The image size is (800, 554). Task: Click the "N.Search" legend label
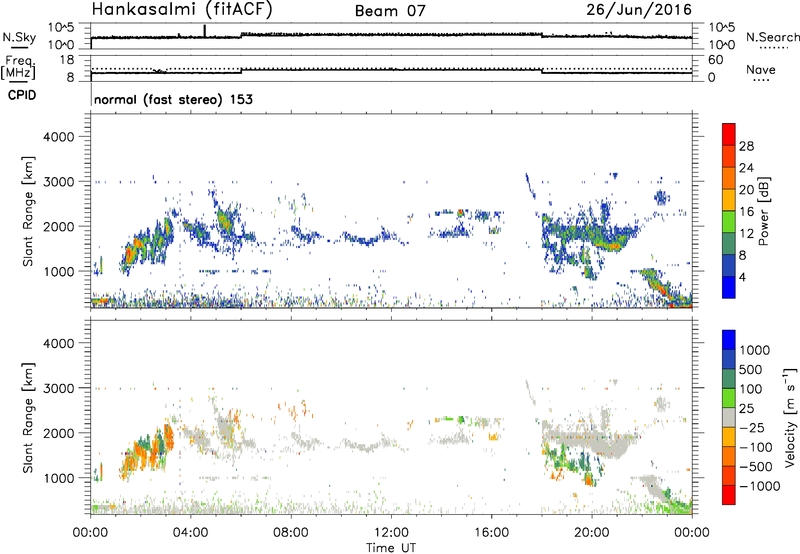pos(772,37)
